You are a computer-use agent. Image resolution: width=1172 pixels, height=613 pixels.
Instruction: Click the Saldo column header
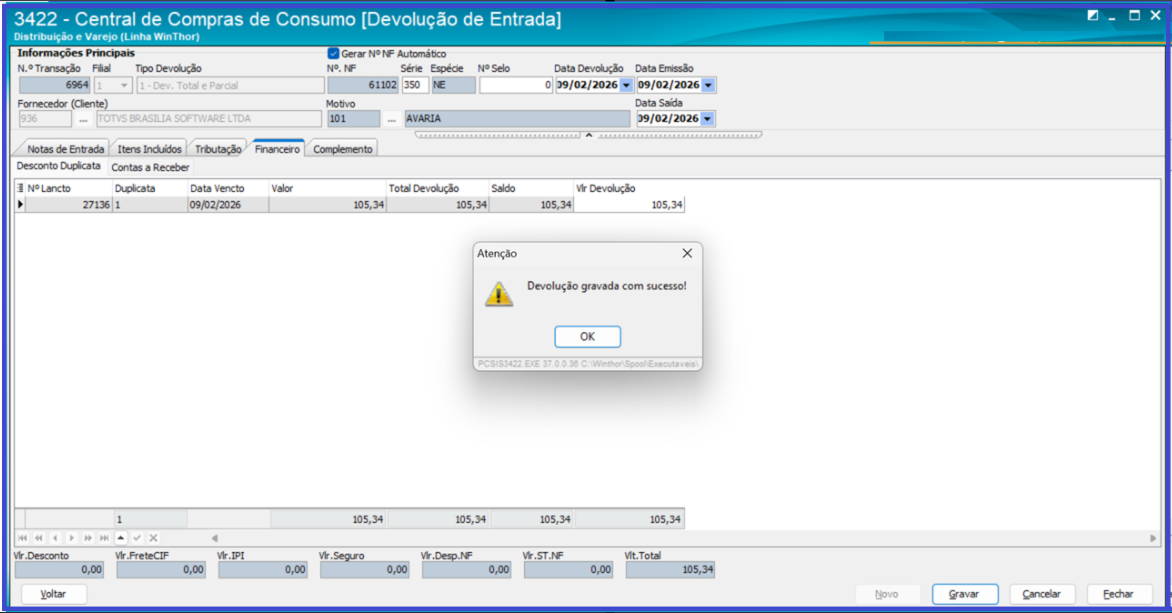pos(531,188)
